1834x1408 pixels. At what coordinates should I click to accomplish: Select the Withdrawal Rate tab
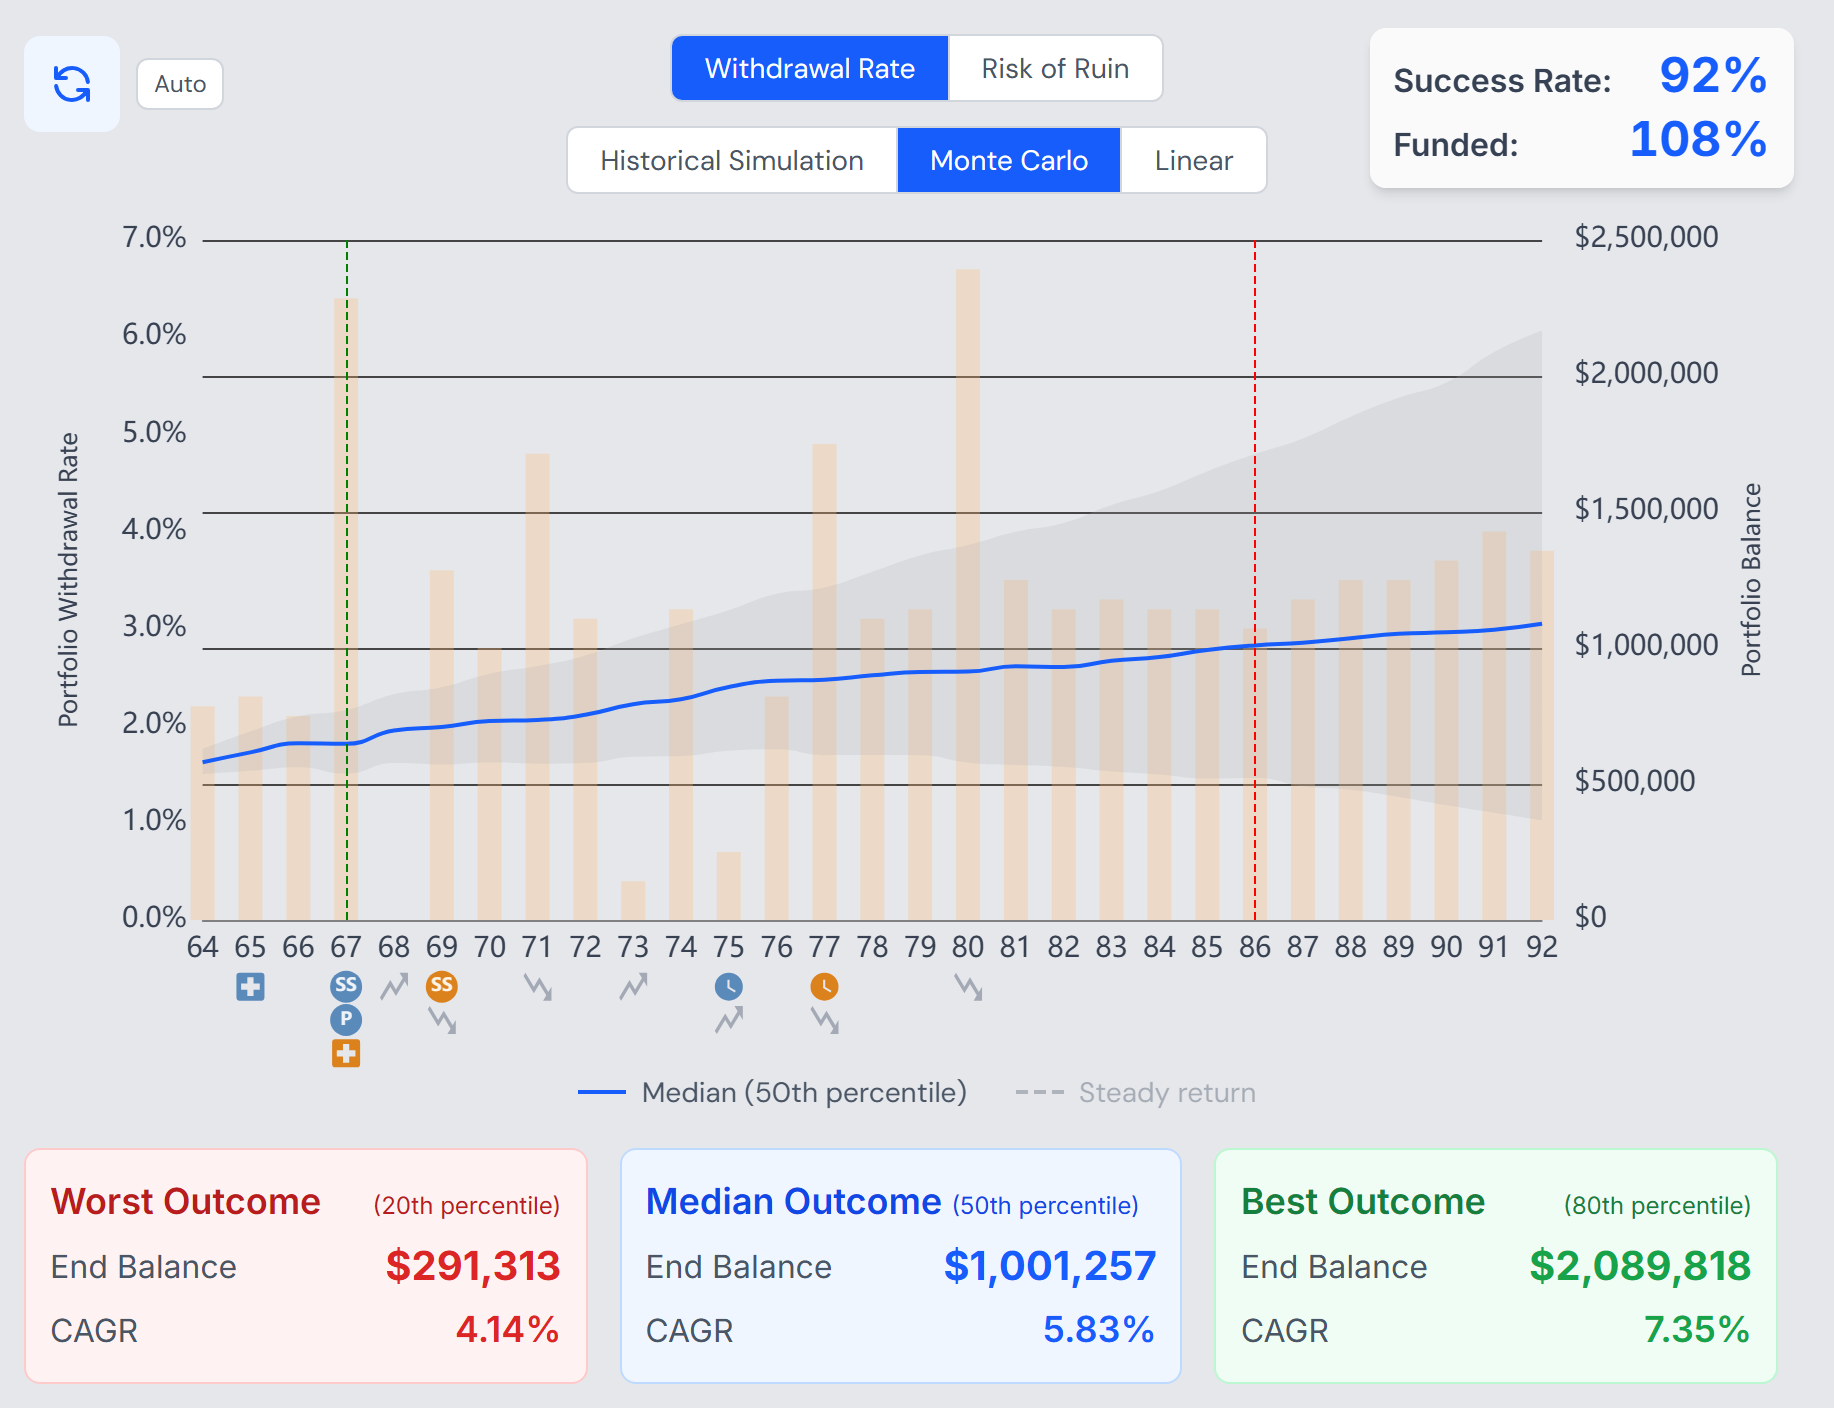[810, 68]
